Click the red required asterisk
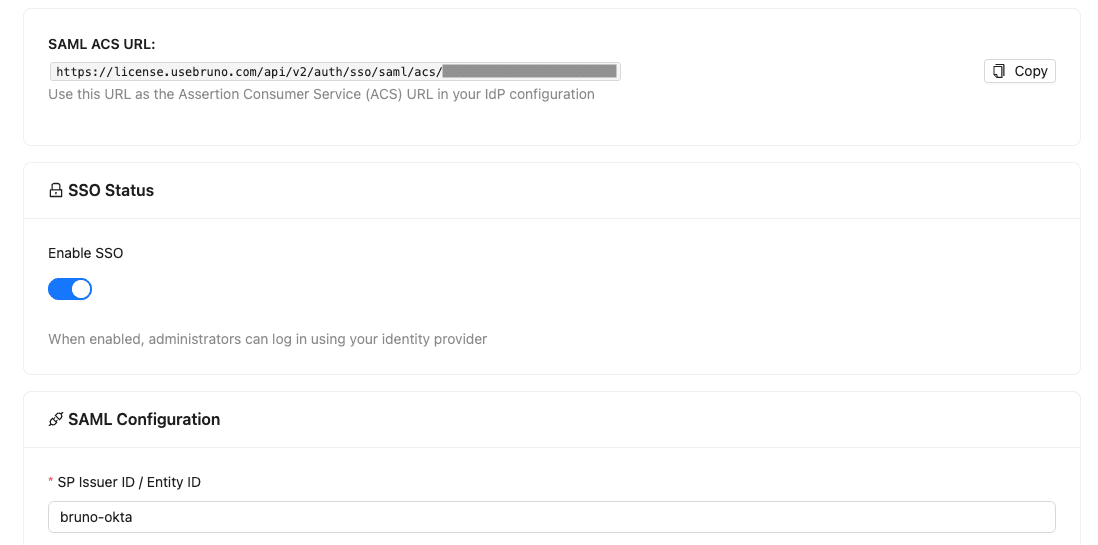Viewport: 1098px width, 545px height. tap(51, 482)
